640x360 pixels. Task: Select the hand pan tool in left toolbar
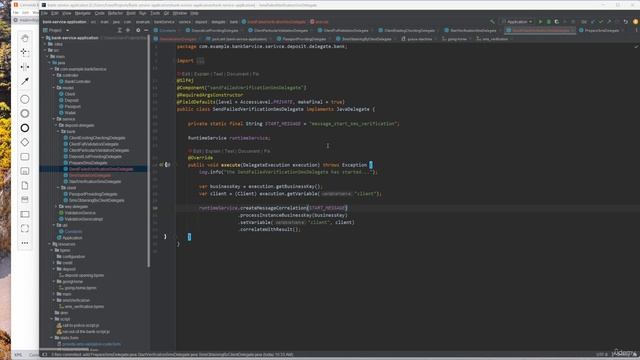[25, 38]
